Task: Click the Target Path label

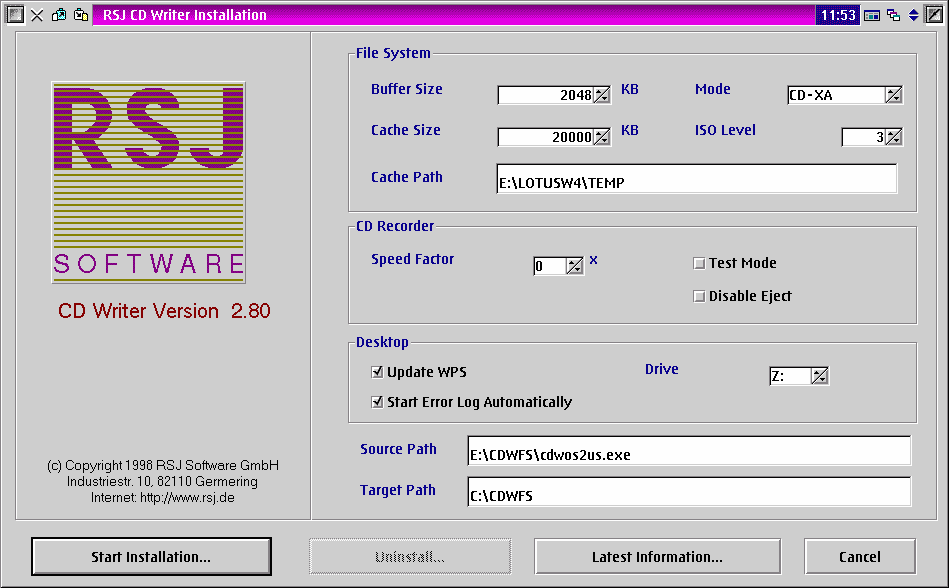Action: point(398,490)
